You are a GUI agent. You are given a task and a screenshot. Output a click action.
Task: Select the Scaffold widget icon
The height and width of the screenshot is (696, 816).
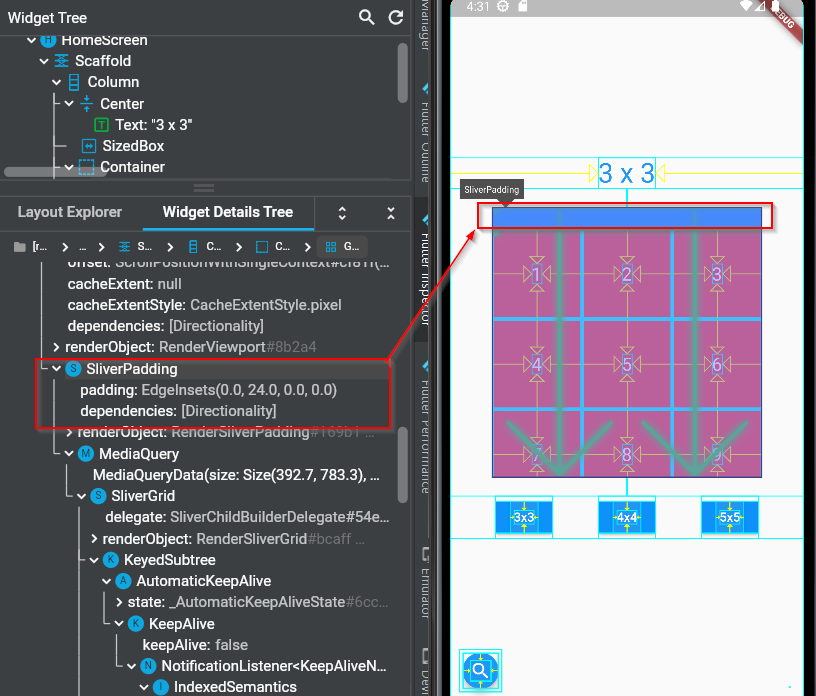tap(61, 61)
